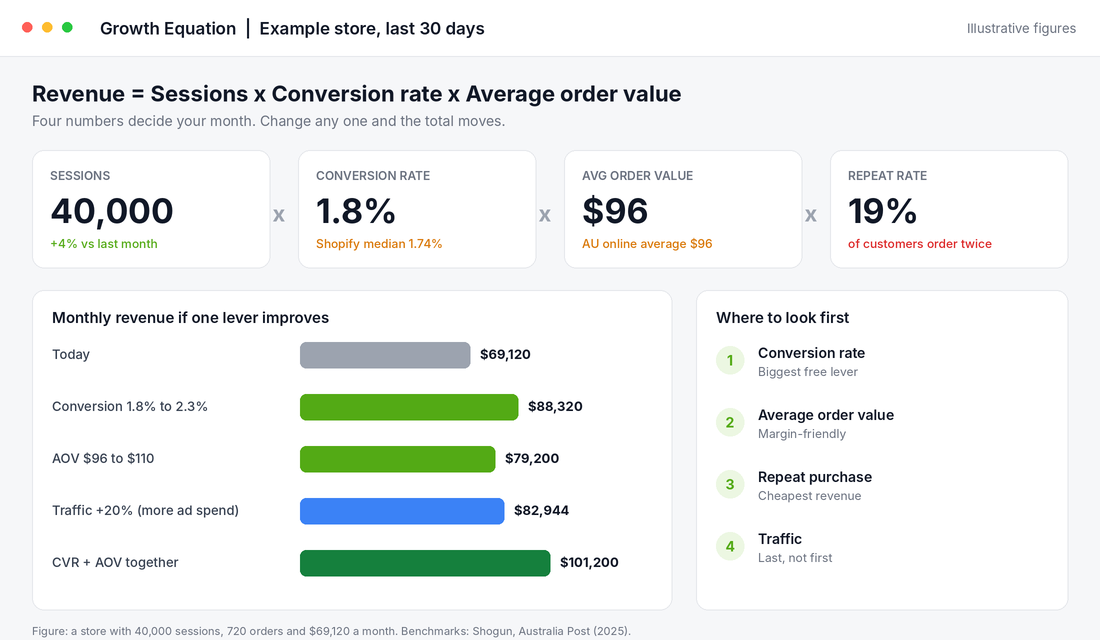Click 'Shopify median 1.74%' text
The height and width of the screenshot is (640, 1100).
click(379, 244)
